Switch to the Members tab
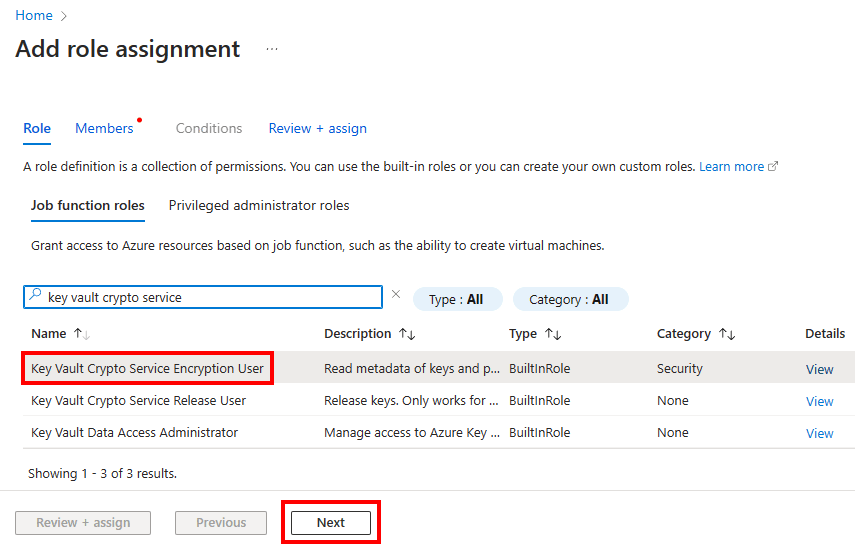This screenshot has height=545, width=855. [104, 128]
